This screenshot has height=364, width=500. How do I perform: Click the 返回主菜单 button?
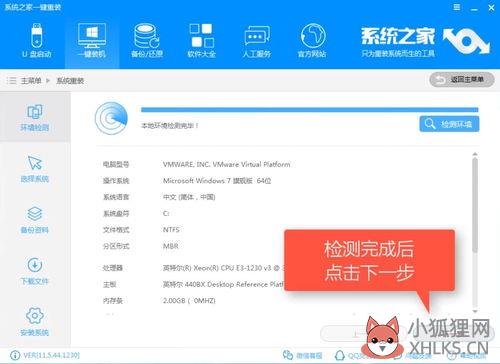[x=462, y=80]
